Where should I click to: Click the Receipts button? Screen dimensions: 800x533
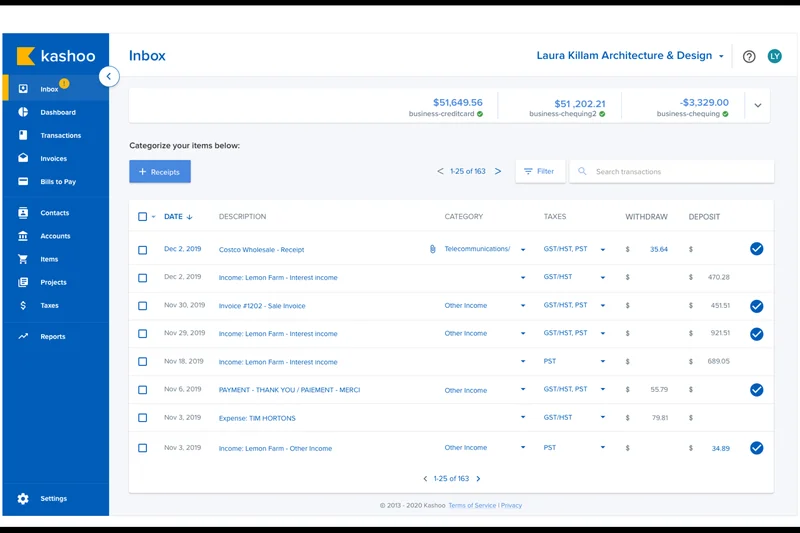pos(160,172)
